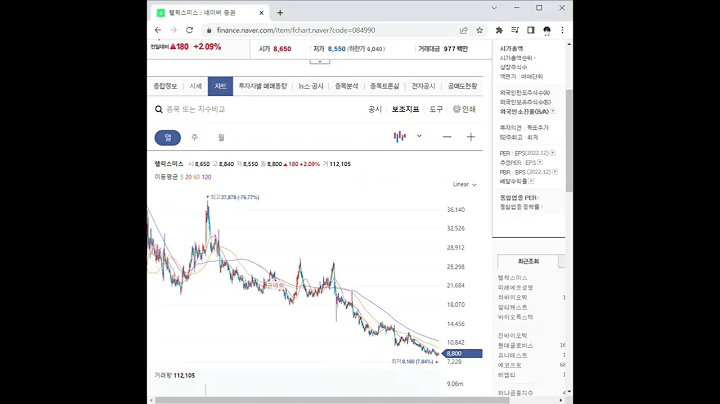Toggle the 20-day moving average line
This screenshot has width=720, height=404.
pyautogui.click(x=188, y=177)
